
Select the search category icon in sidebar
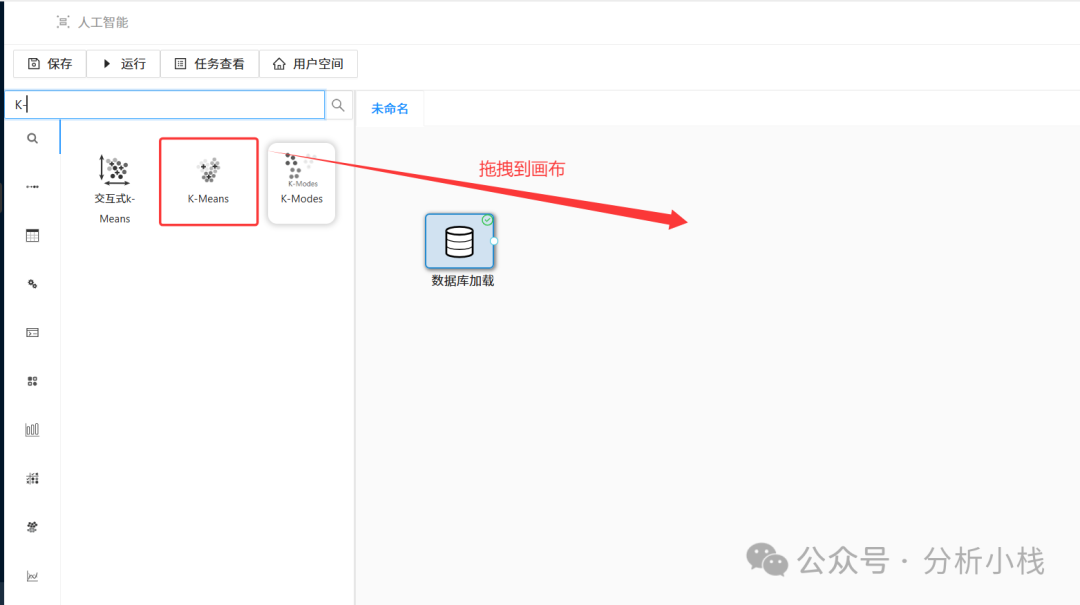point(32,139)
